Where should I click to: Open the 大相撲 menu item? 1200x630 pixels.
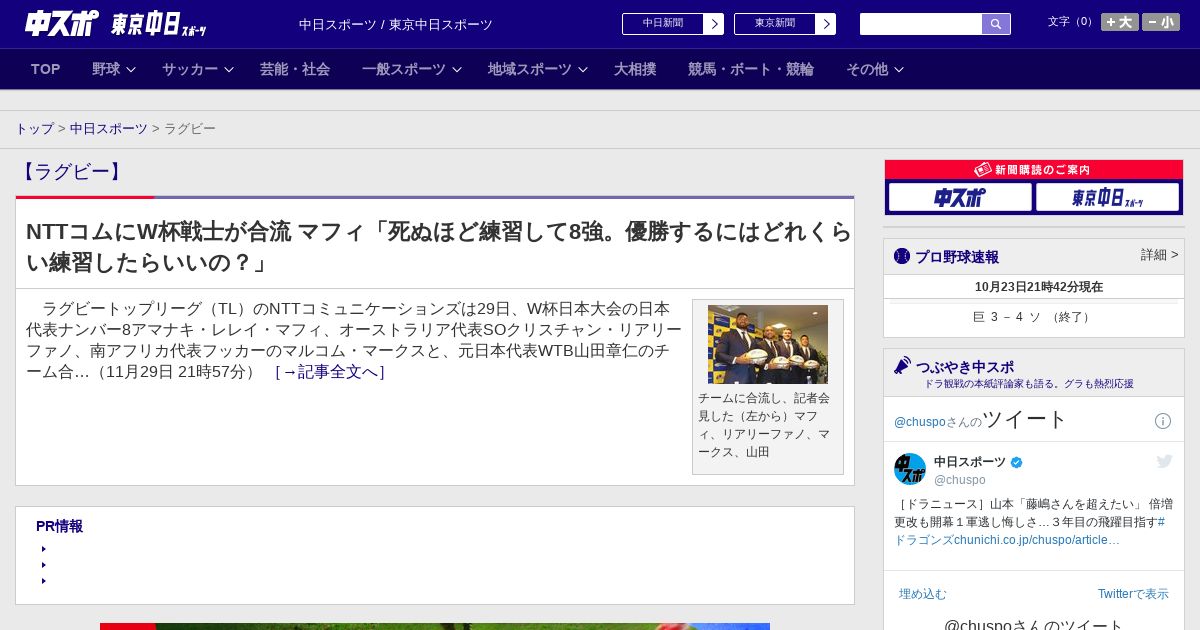[635, 69]
